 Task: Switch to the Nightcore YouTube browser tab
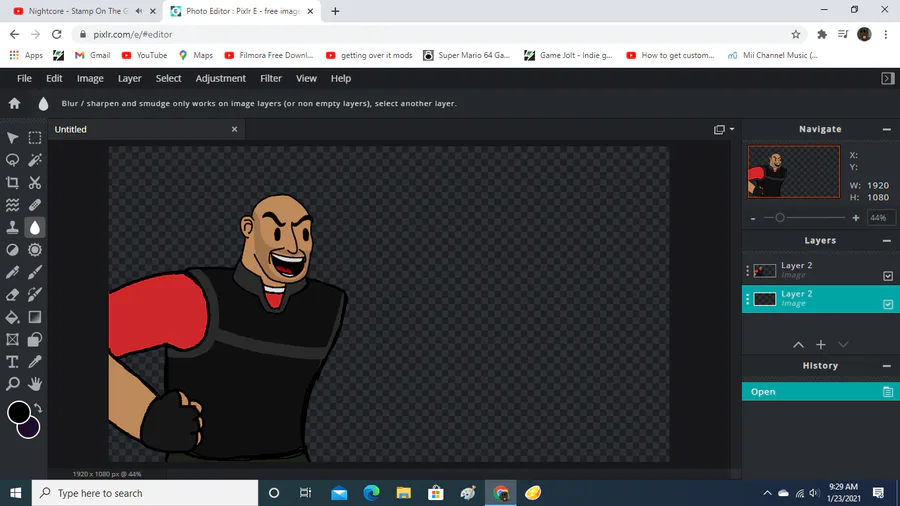pos(80,11)
